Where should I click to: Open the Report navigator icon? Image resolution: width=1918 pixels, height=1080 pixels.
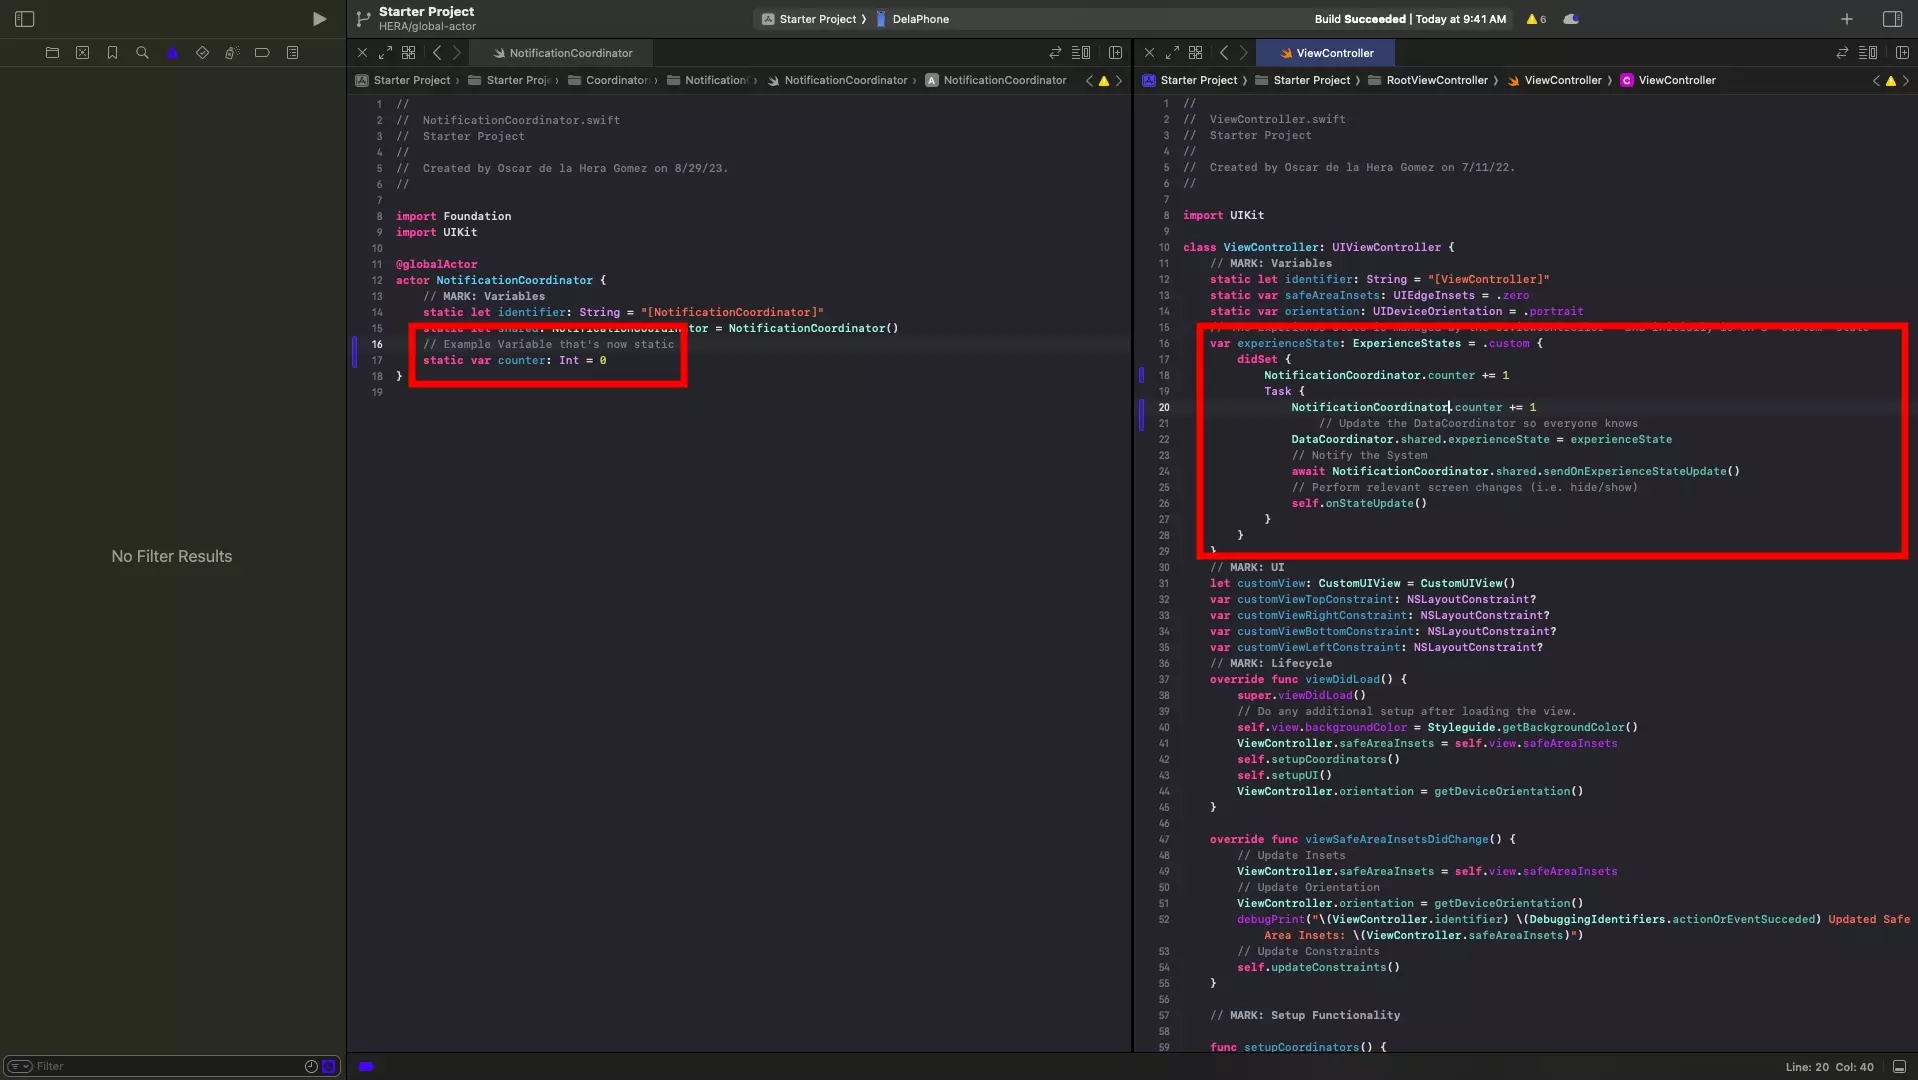(x=292, y=53)
